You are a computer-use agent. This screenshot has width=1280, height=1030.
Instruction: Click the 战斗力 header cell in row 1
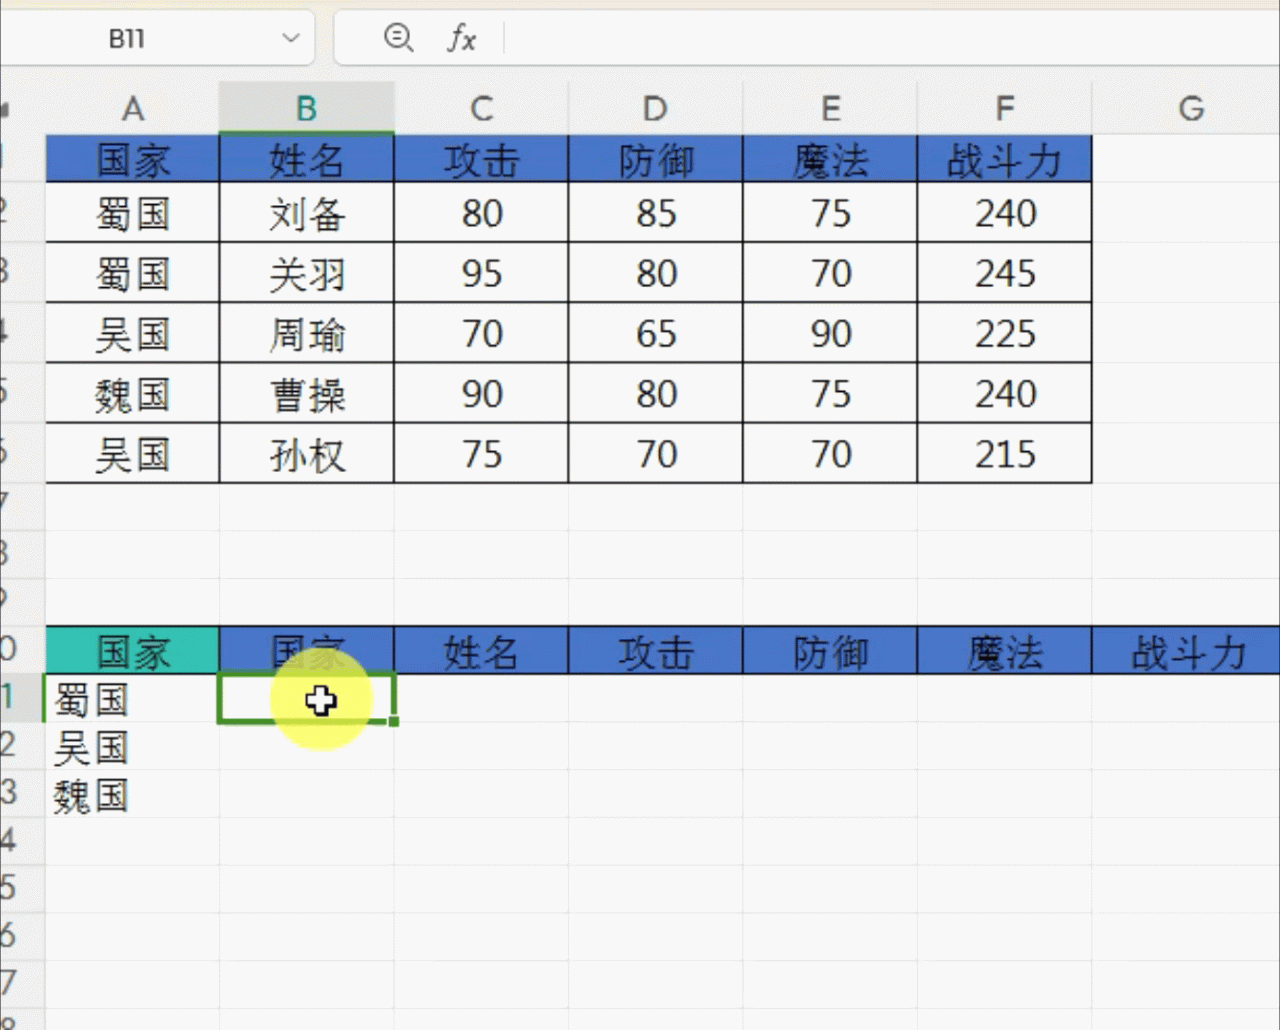point(1004,159)
